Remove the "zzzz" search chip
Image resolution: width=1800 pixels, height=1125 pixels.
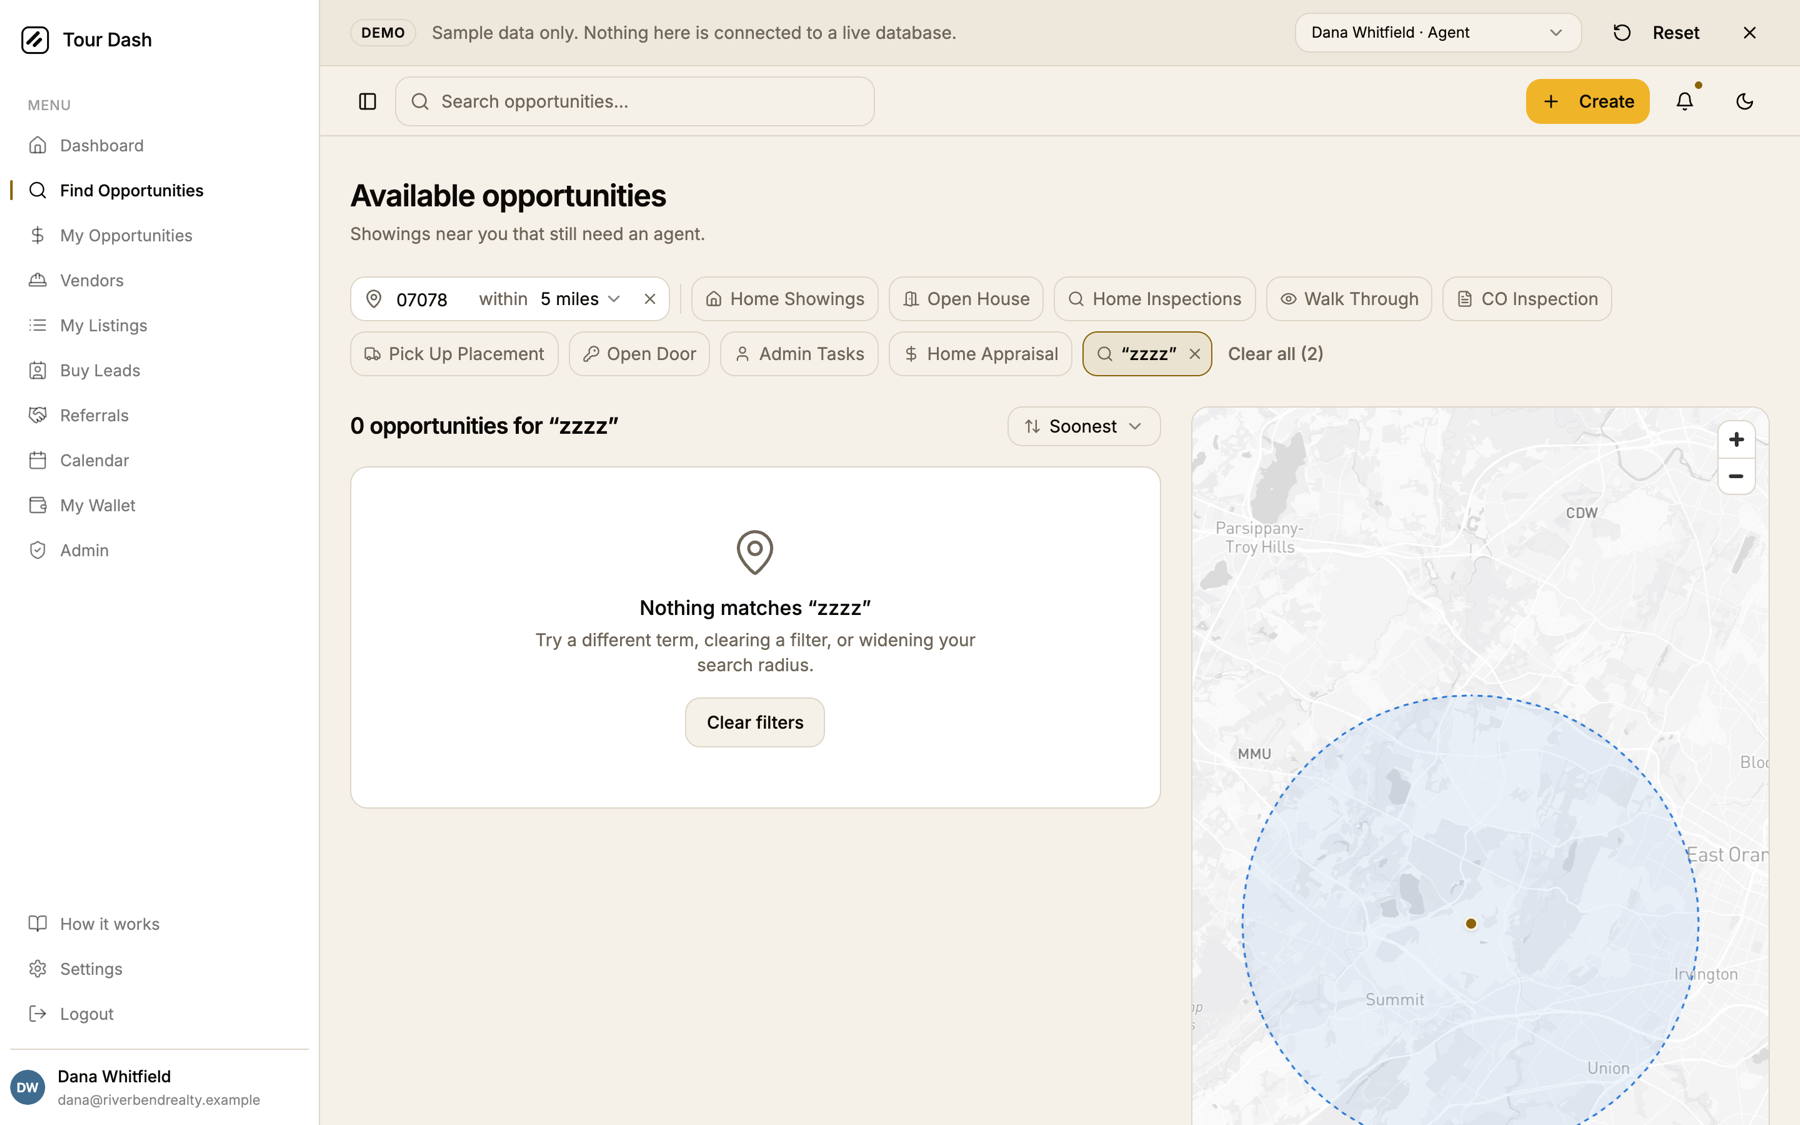tap(1194, 354)
